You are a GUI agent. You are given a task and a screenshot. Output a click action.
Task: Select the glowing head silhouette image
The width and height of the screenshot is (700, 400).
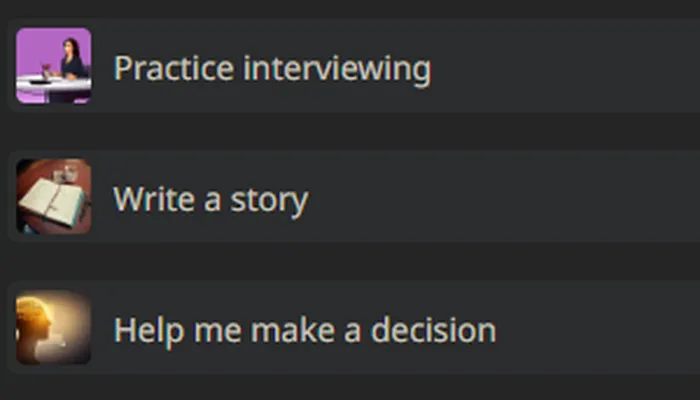click(x=53, y=328)
